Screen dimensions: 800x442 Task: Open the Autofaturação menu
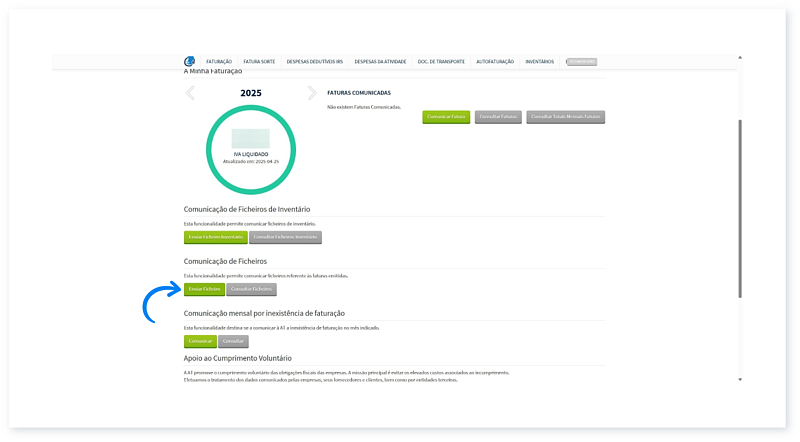[495, 62]
